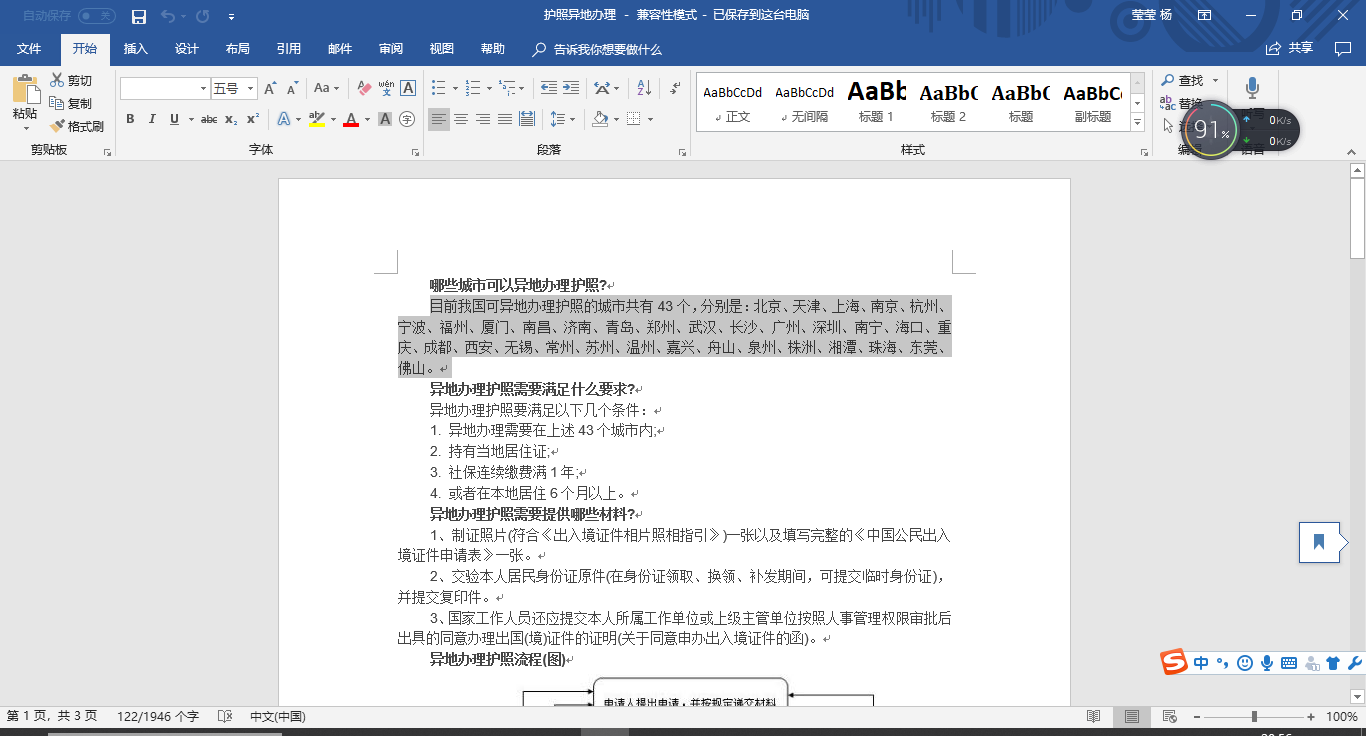
Task: Apply the 无间隔 style
Action: [x=805, y=102]
